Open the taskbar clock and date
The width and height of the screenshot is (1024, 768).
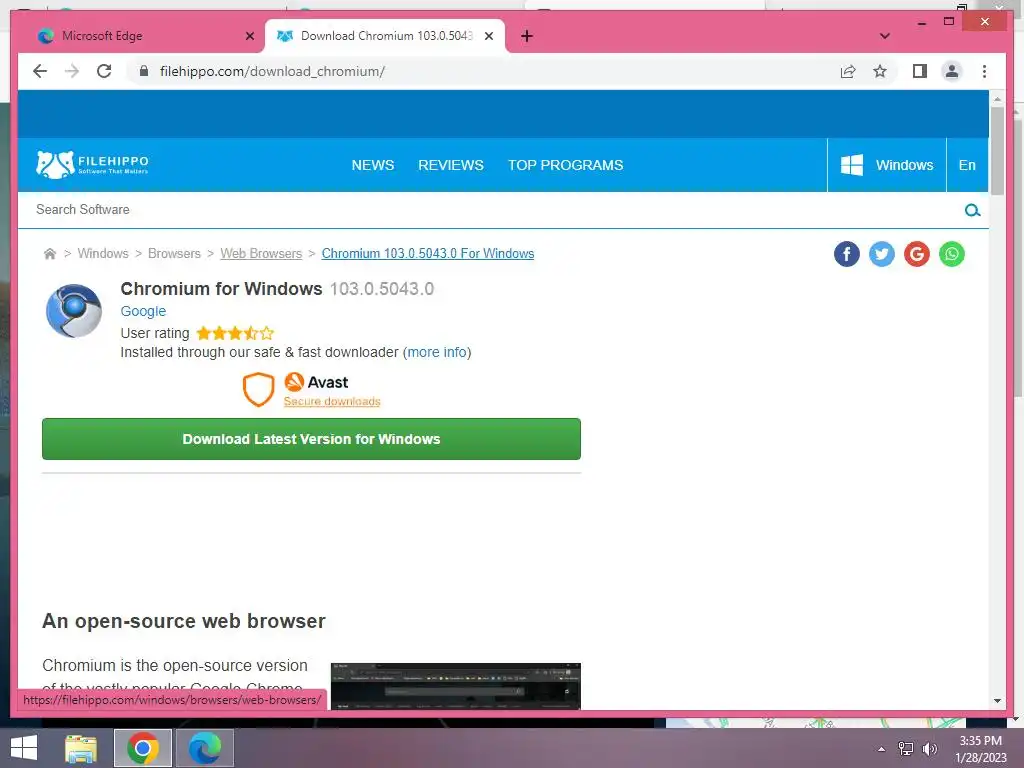click(980, 749)
